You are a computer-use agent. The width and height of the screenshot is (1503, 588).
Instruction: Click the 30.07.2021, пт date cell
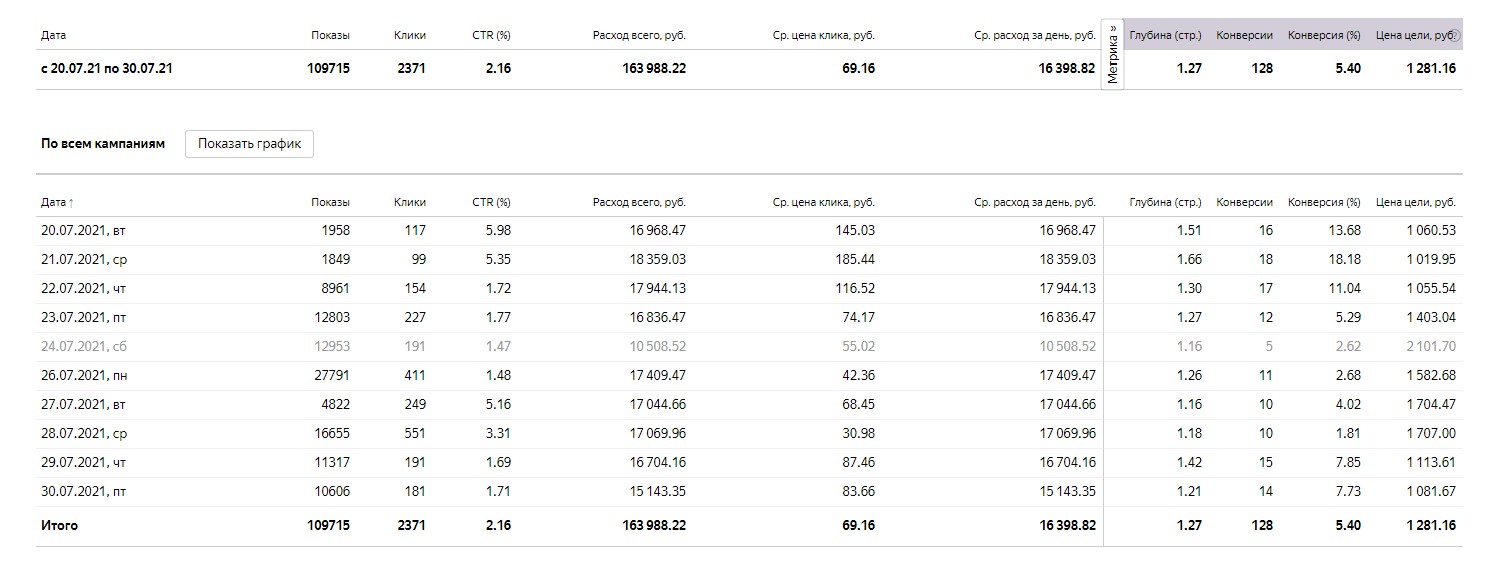83,492
